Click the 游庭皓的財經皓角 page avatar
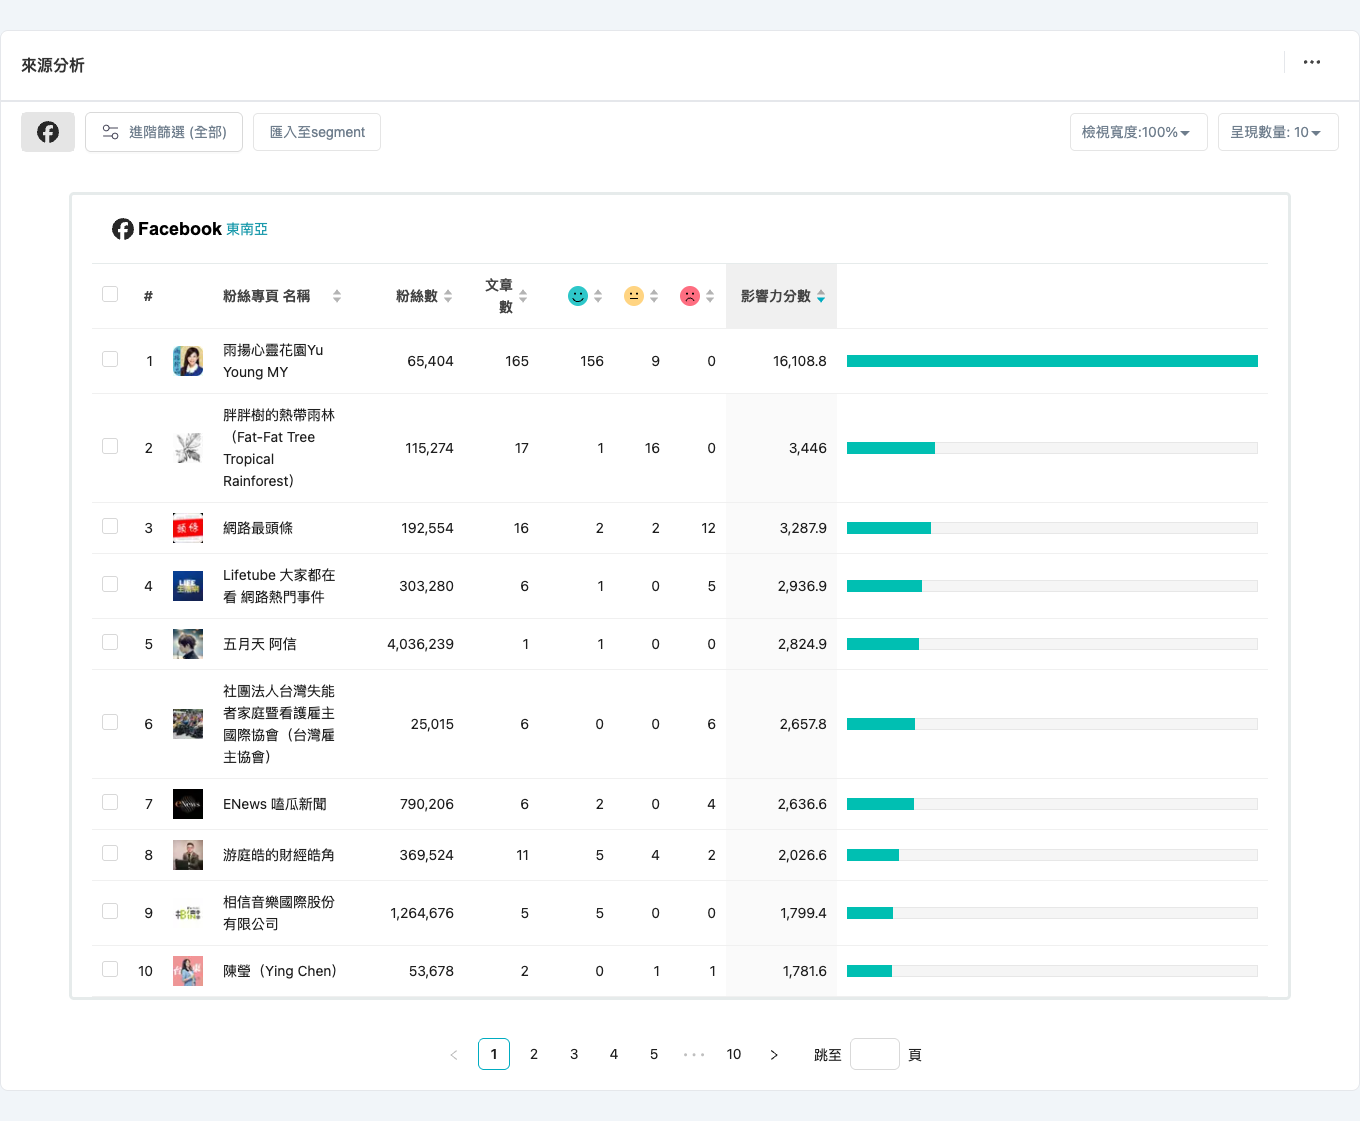This screenshot has width=1360, height=1121. tap(188, 855)
